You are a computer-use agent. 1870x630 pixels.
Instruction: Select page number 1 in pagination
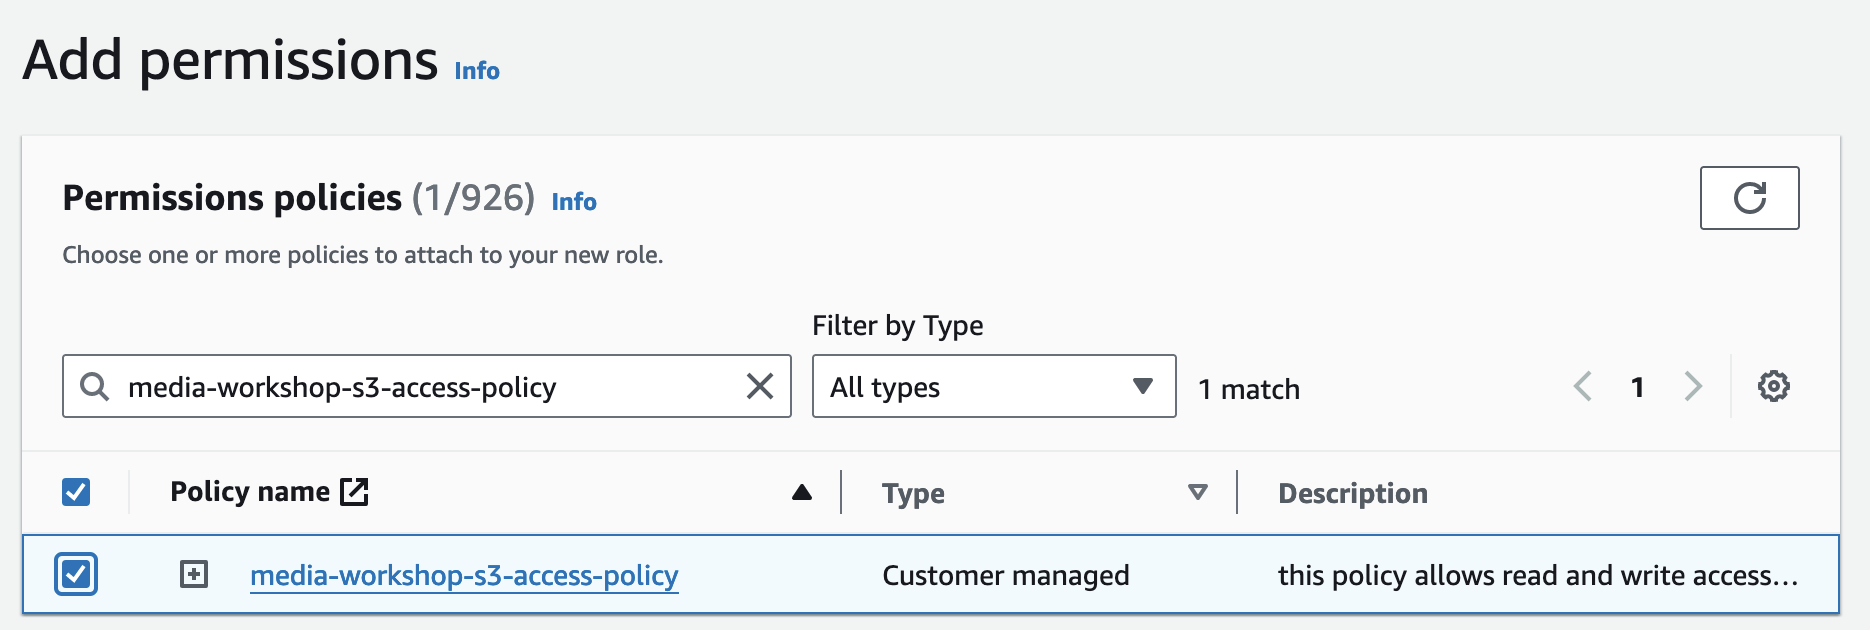(1637, 387)
